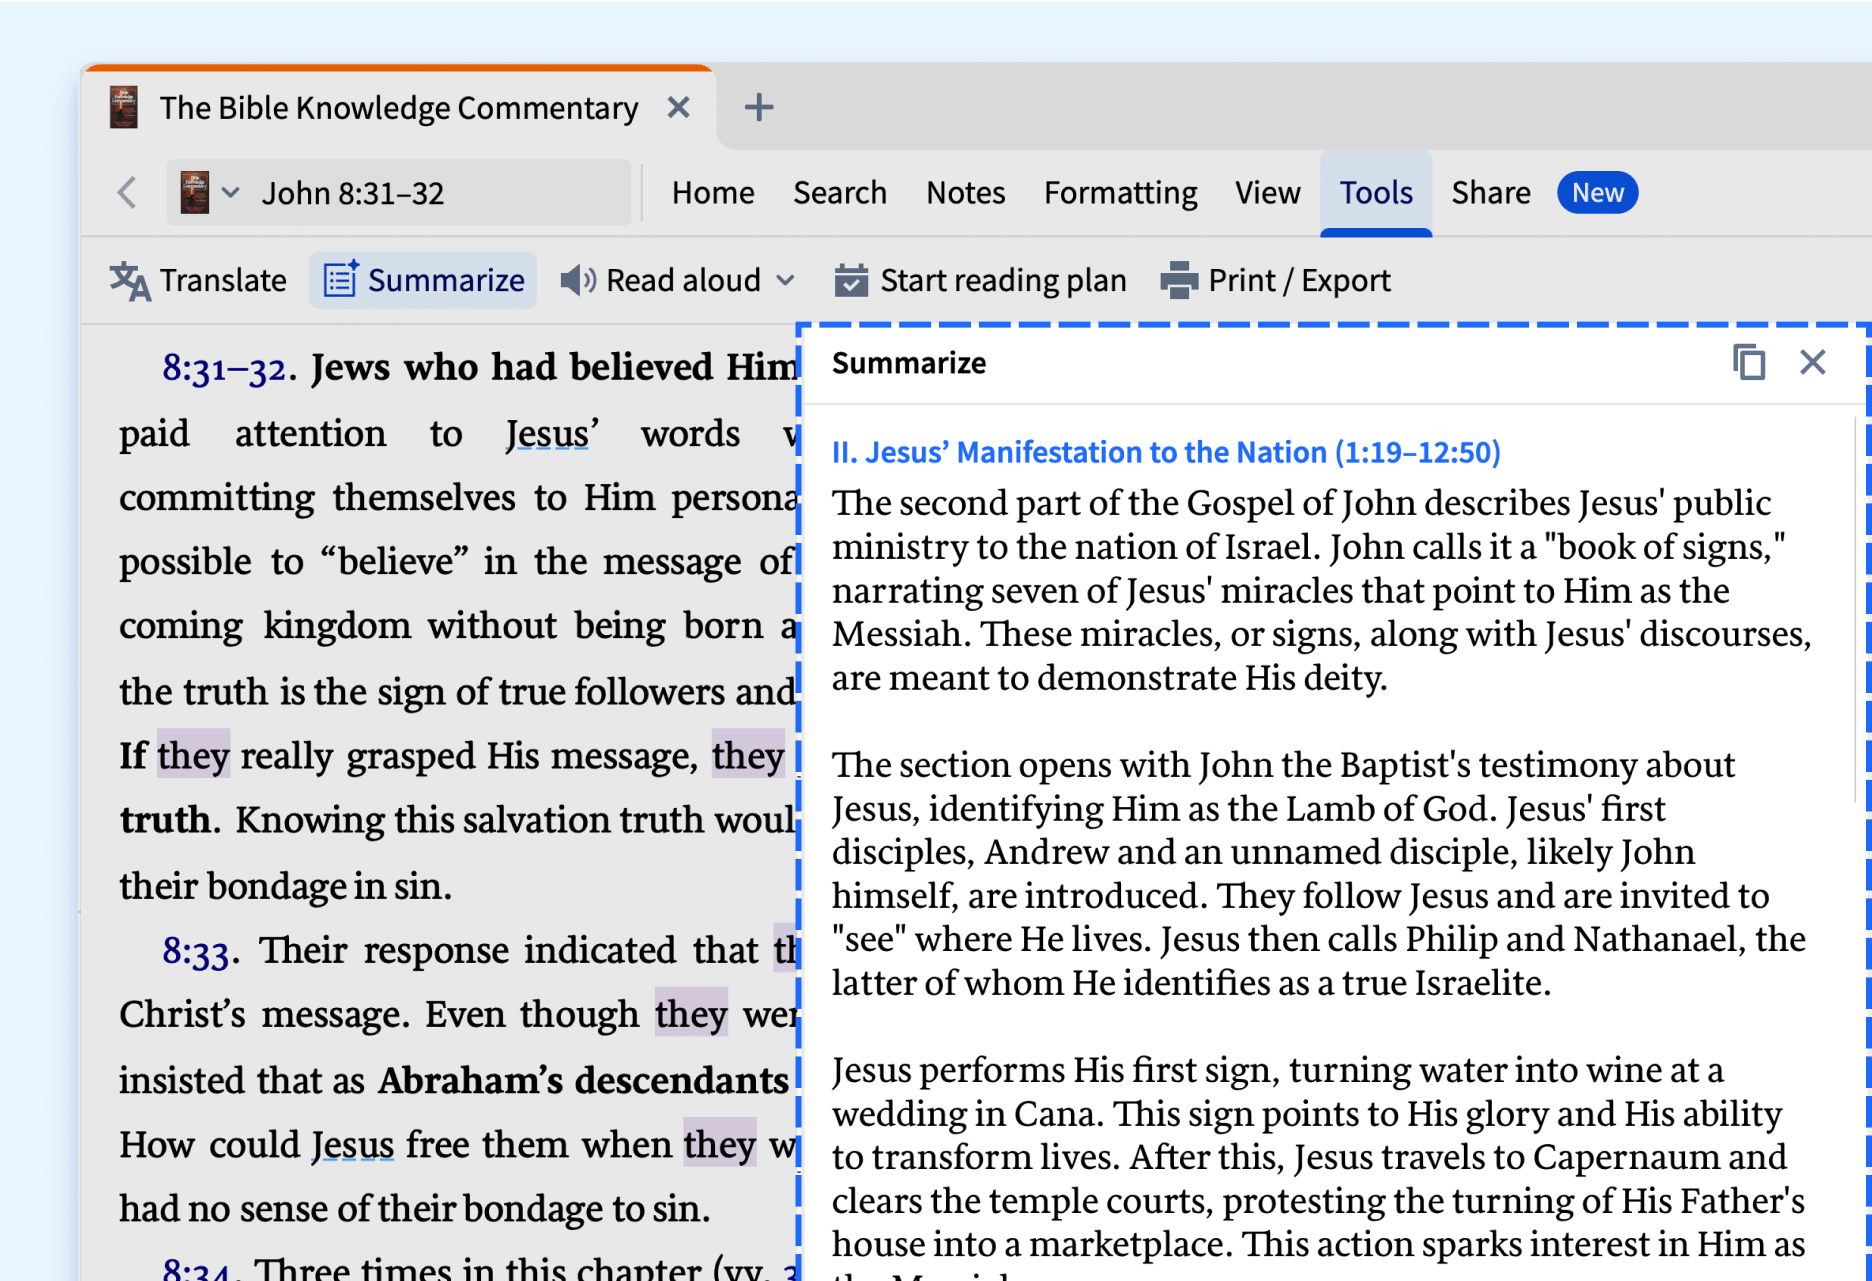This screenshot has width=1872, height=1281.
Task: Click the tab's book cover thumbnail
Action: (124, 107)
